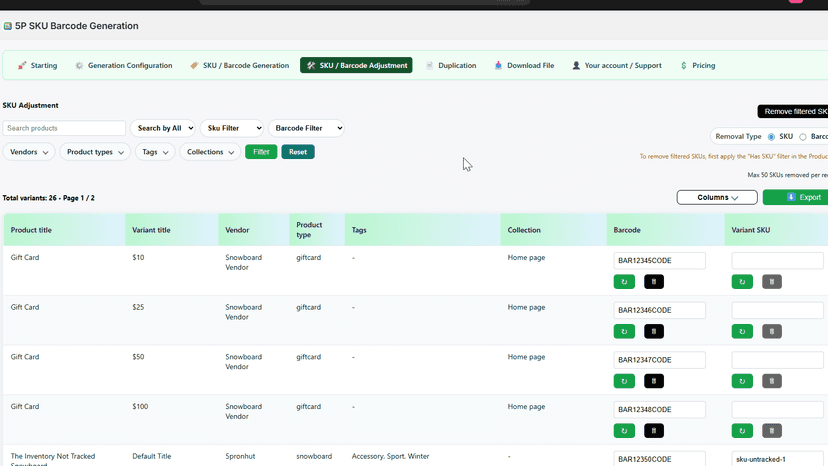Screen dimensions: 828x466
Task: Regenerate SKU for Gift Card $50
Action: [742, 381]
